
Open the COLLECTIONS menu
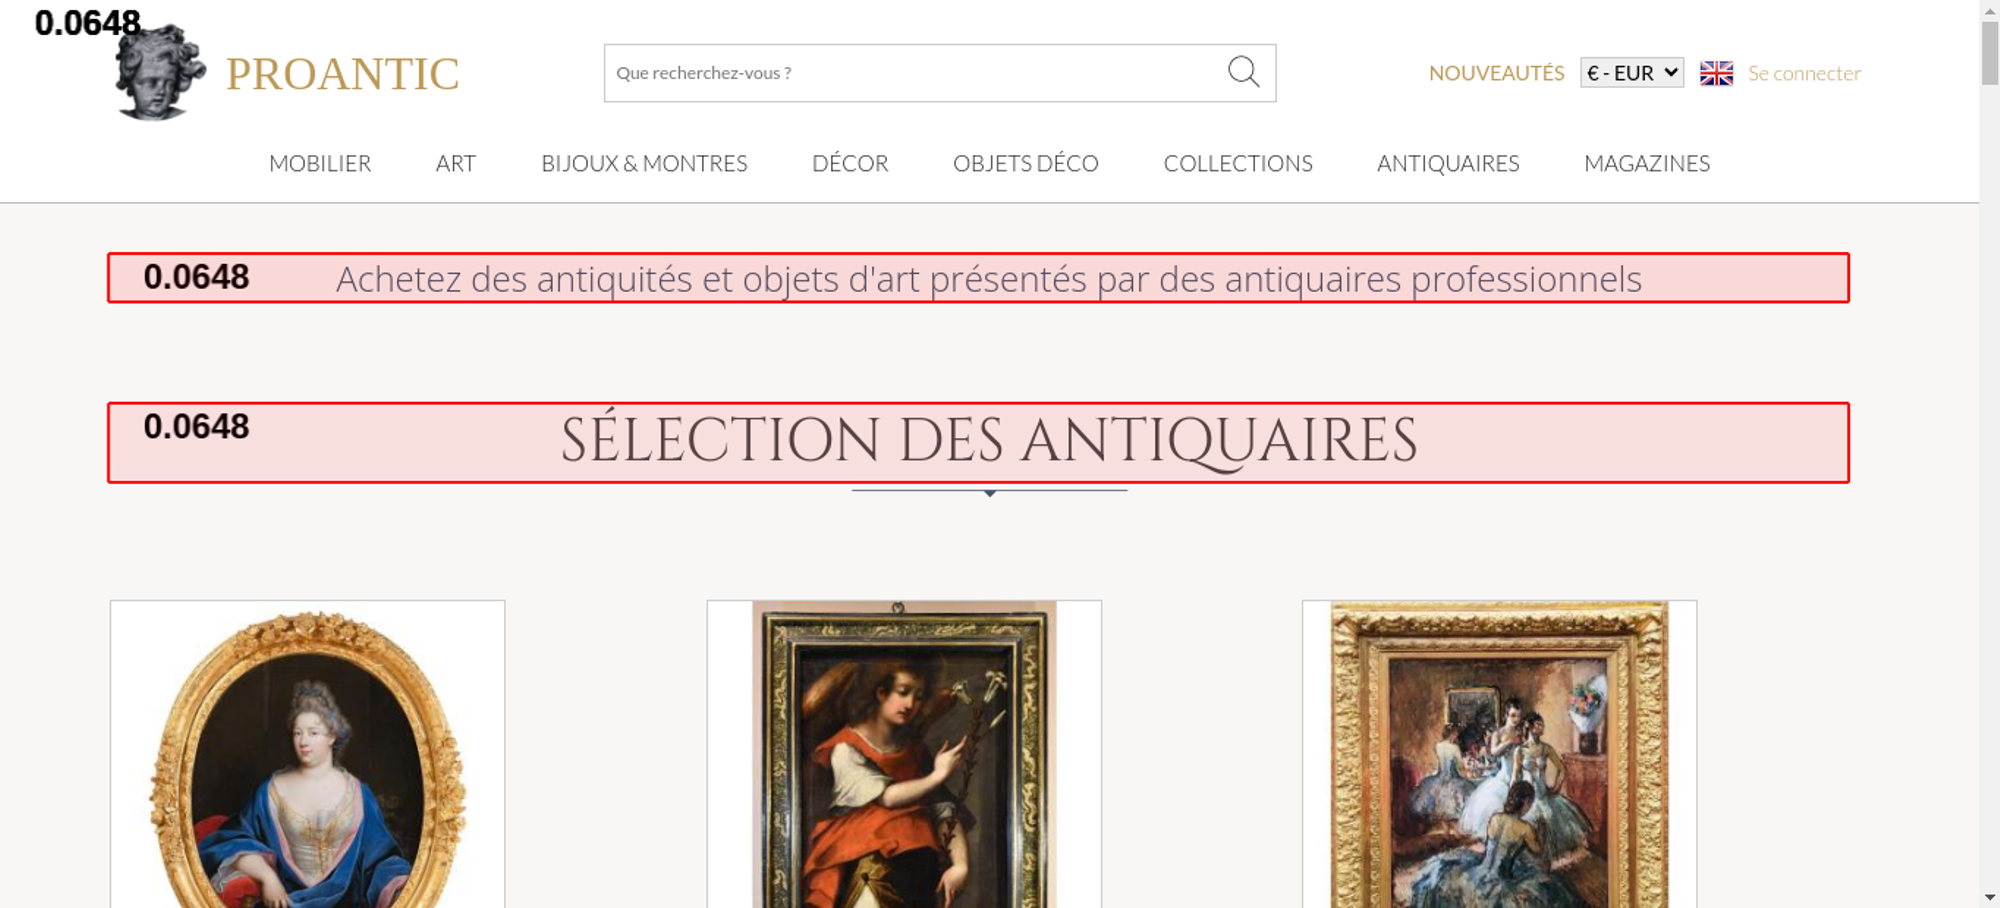(x=1237, y=163)
